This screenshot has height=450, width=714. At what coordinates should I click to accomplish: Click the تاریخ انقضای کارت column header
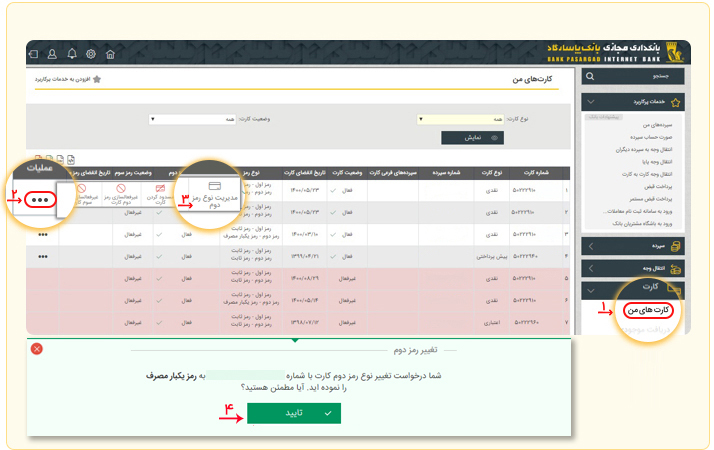(305, 173)
